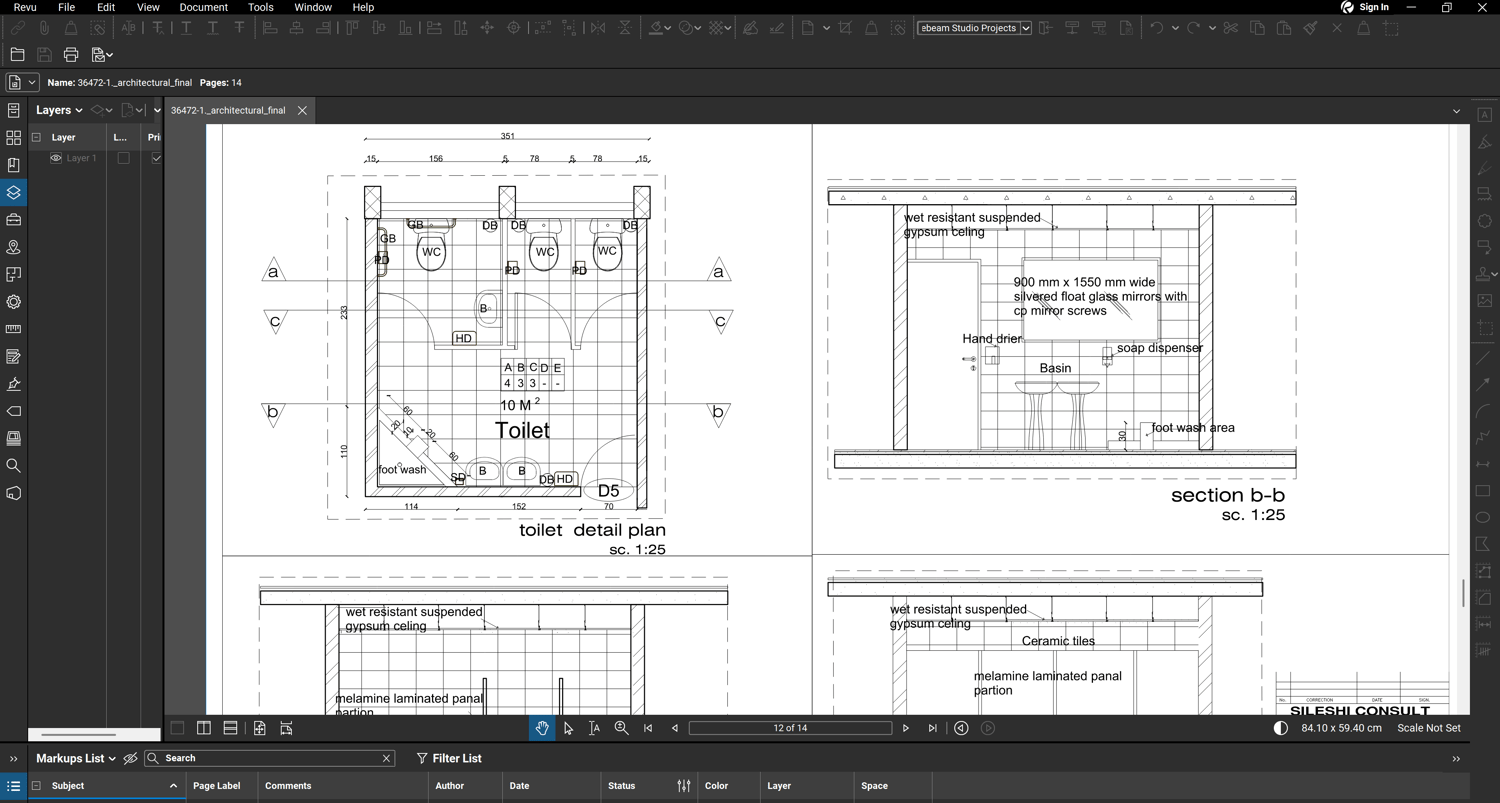The width and height of the screenshot is (1500, 803).
Task: Toggle list view icon in Markups List
Action: 14,786
